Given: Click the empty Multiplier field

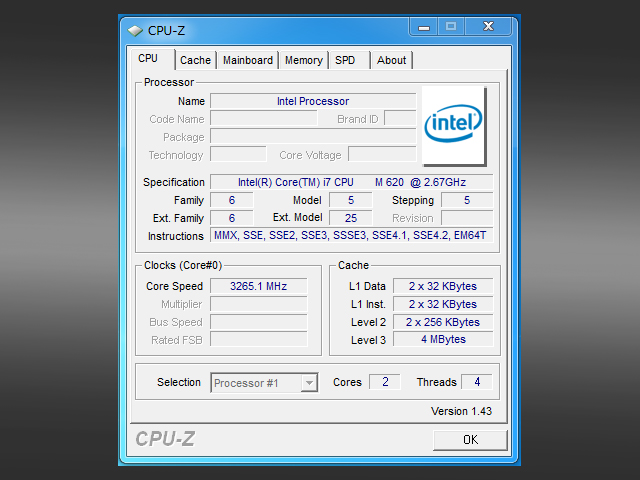Looking at the screenshot, I should tap(259, 304).
